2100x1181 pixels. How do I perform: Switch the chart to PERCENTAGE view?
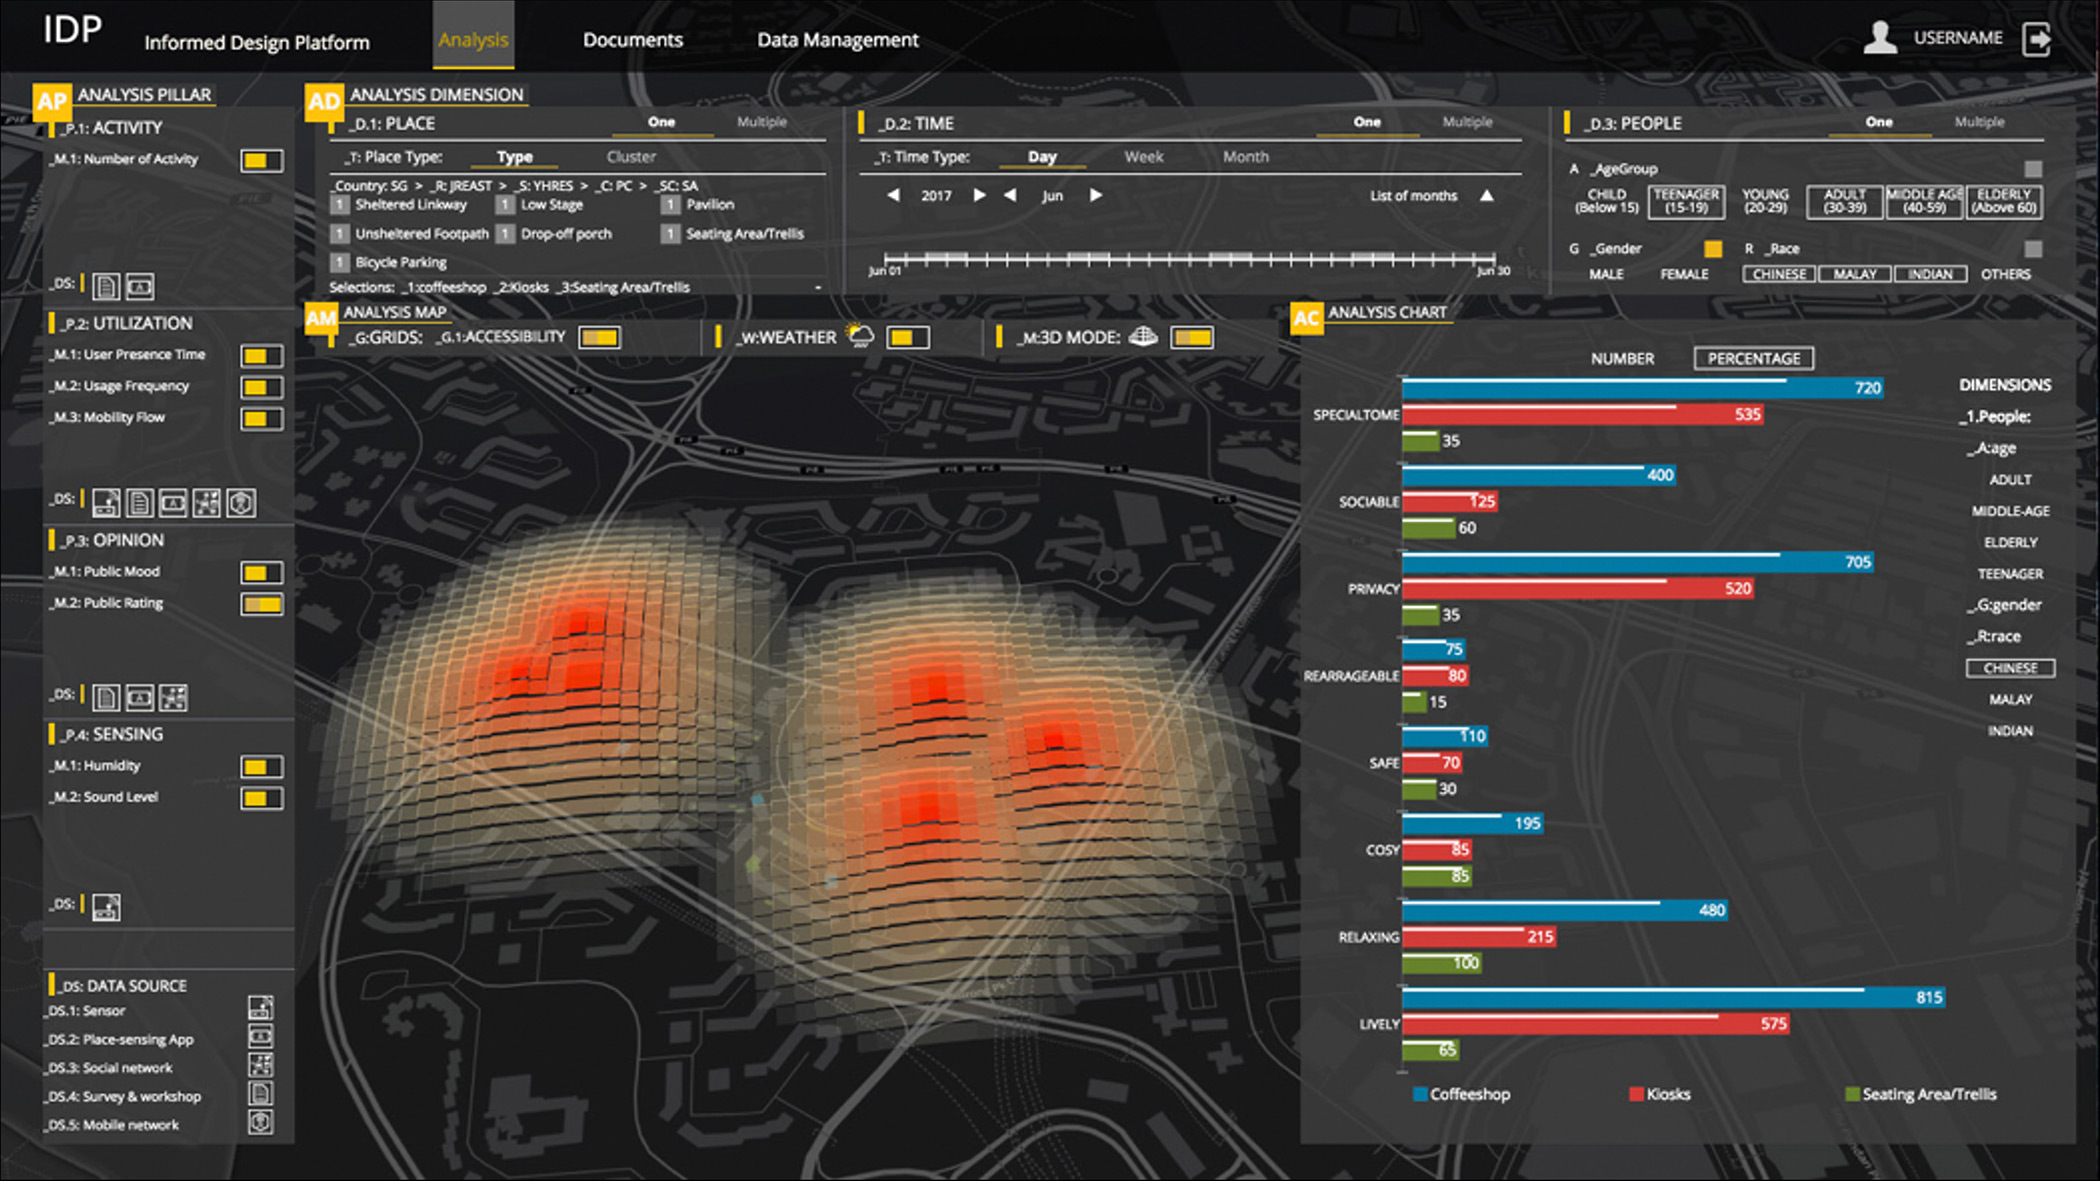tap(1753, 358)
